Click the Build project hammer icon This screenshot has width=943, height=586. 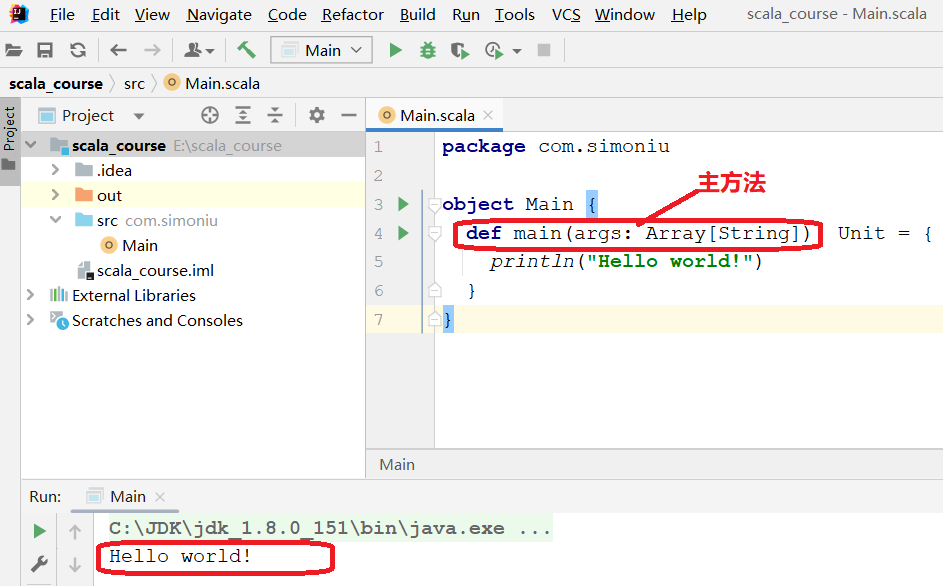[x=246, y=50]
